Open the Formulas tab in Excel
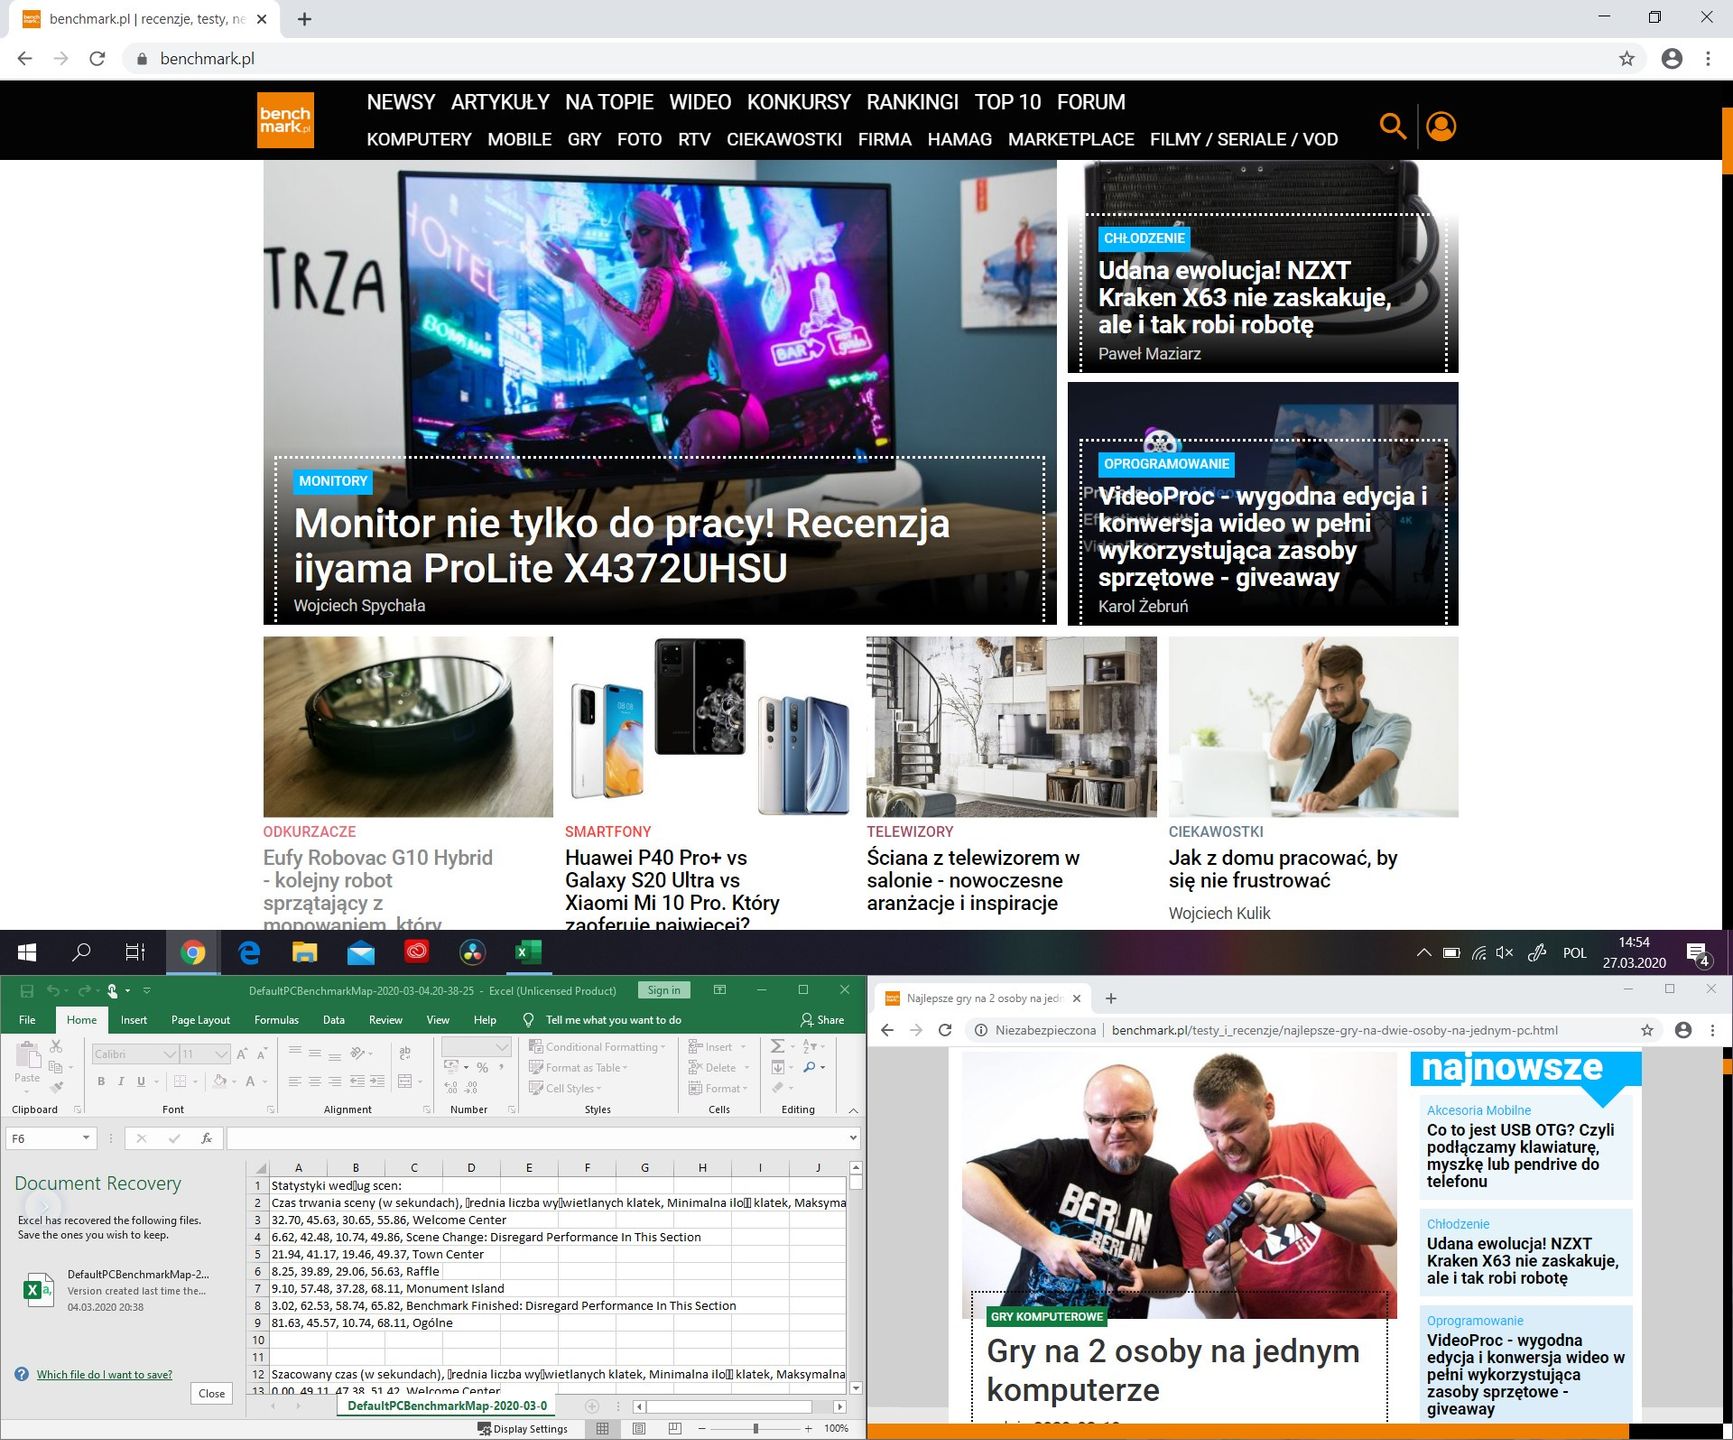 pos(276,1020)
